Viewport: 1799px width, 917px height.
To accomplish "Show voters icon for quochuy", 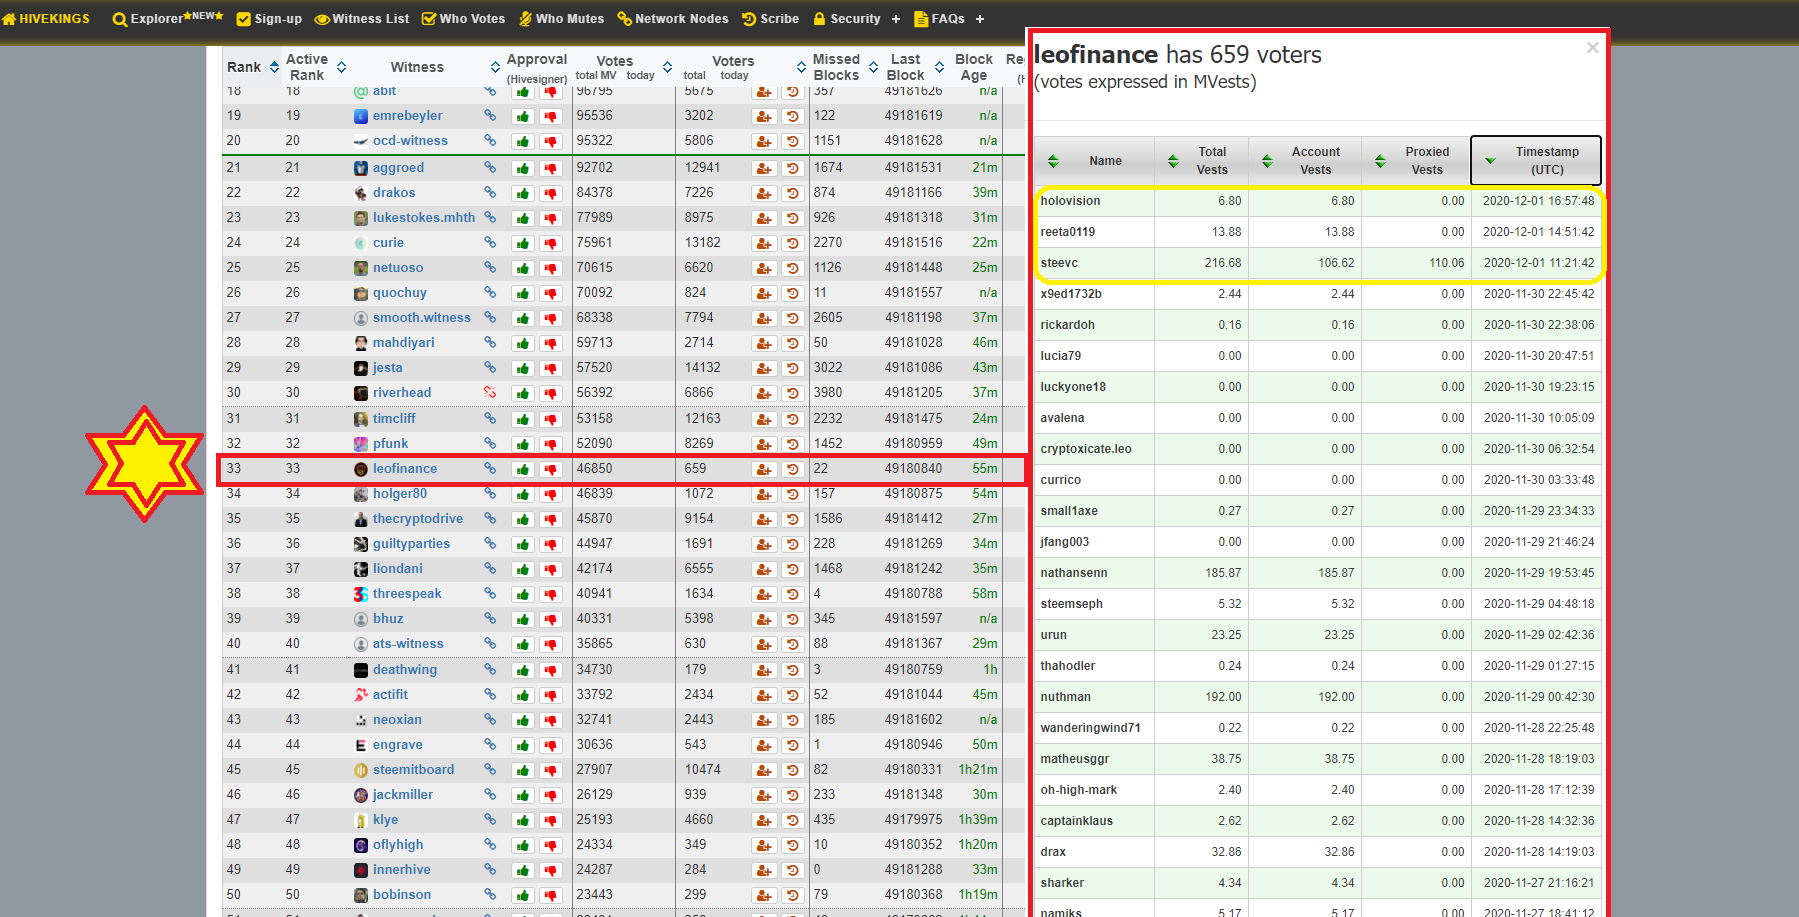I will [x=764, y=293].
